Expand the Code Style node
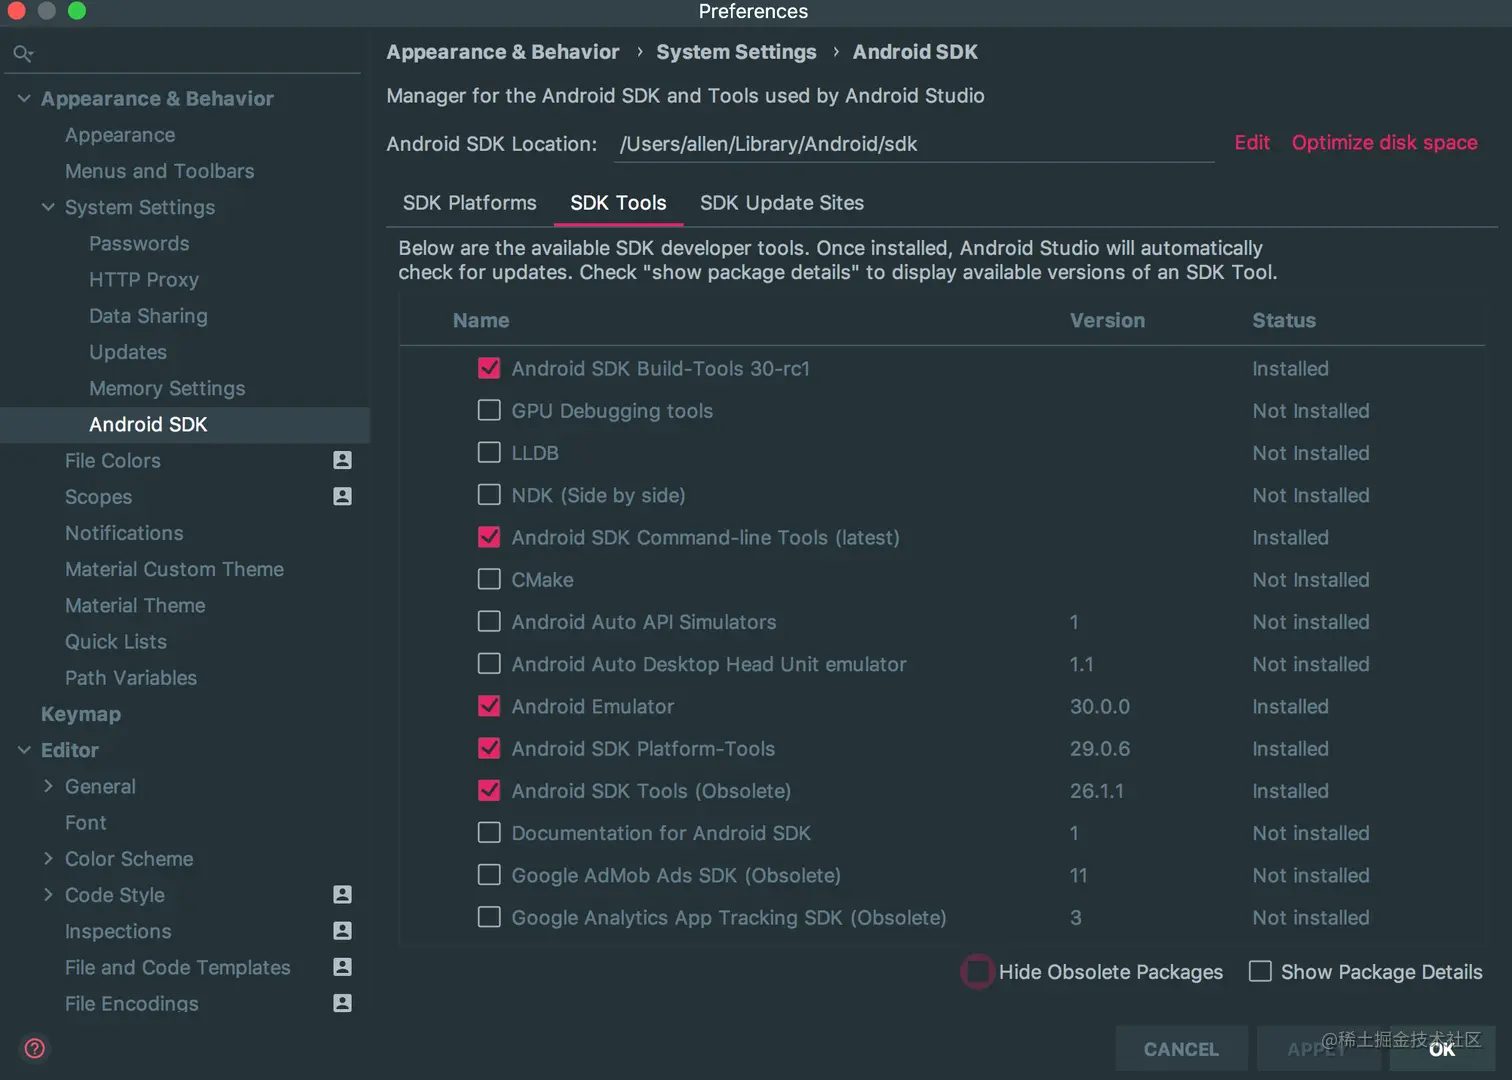The width and height of the screenshot is (1512, 1080). 48,894
